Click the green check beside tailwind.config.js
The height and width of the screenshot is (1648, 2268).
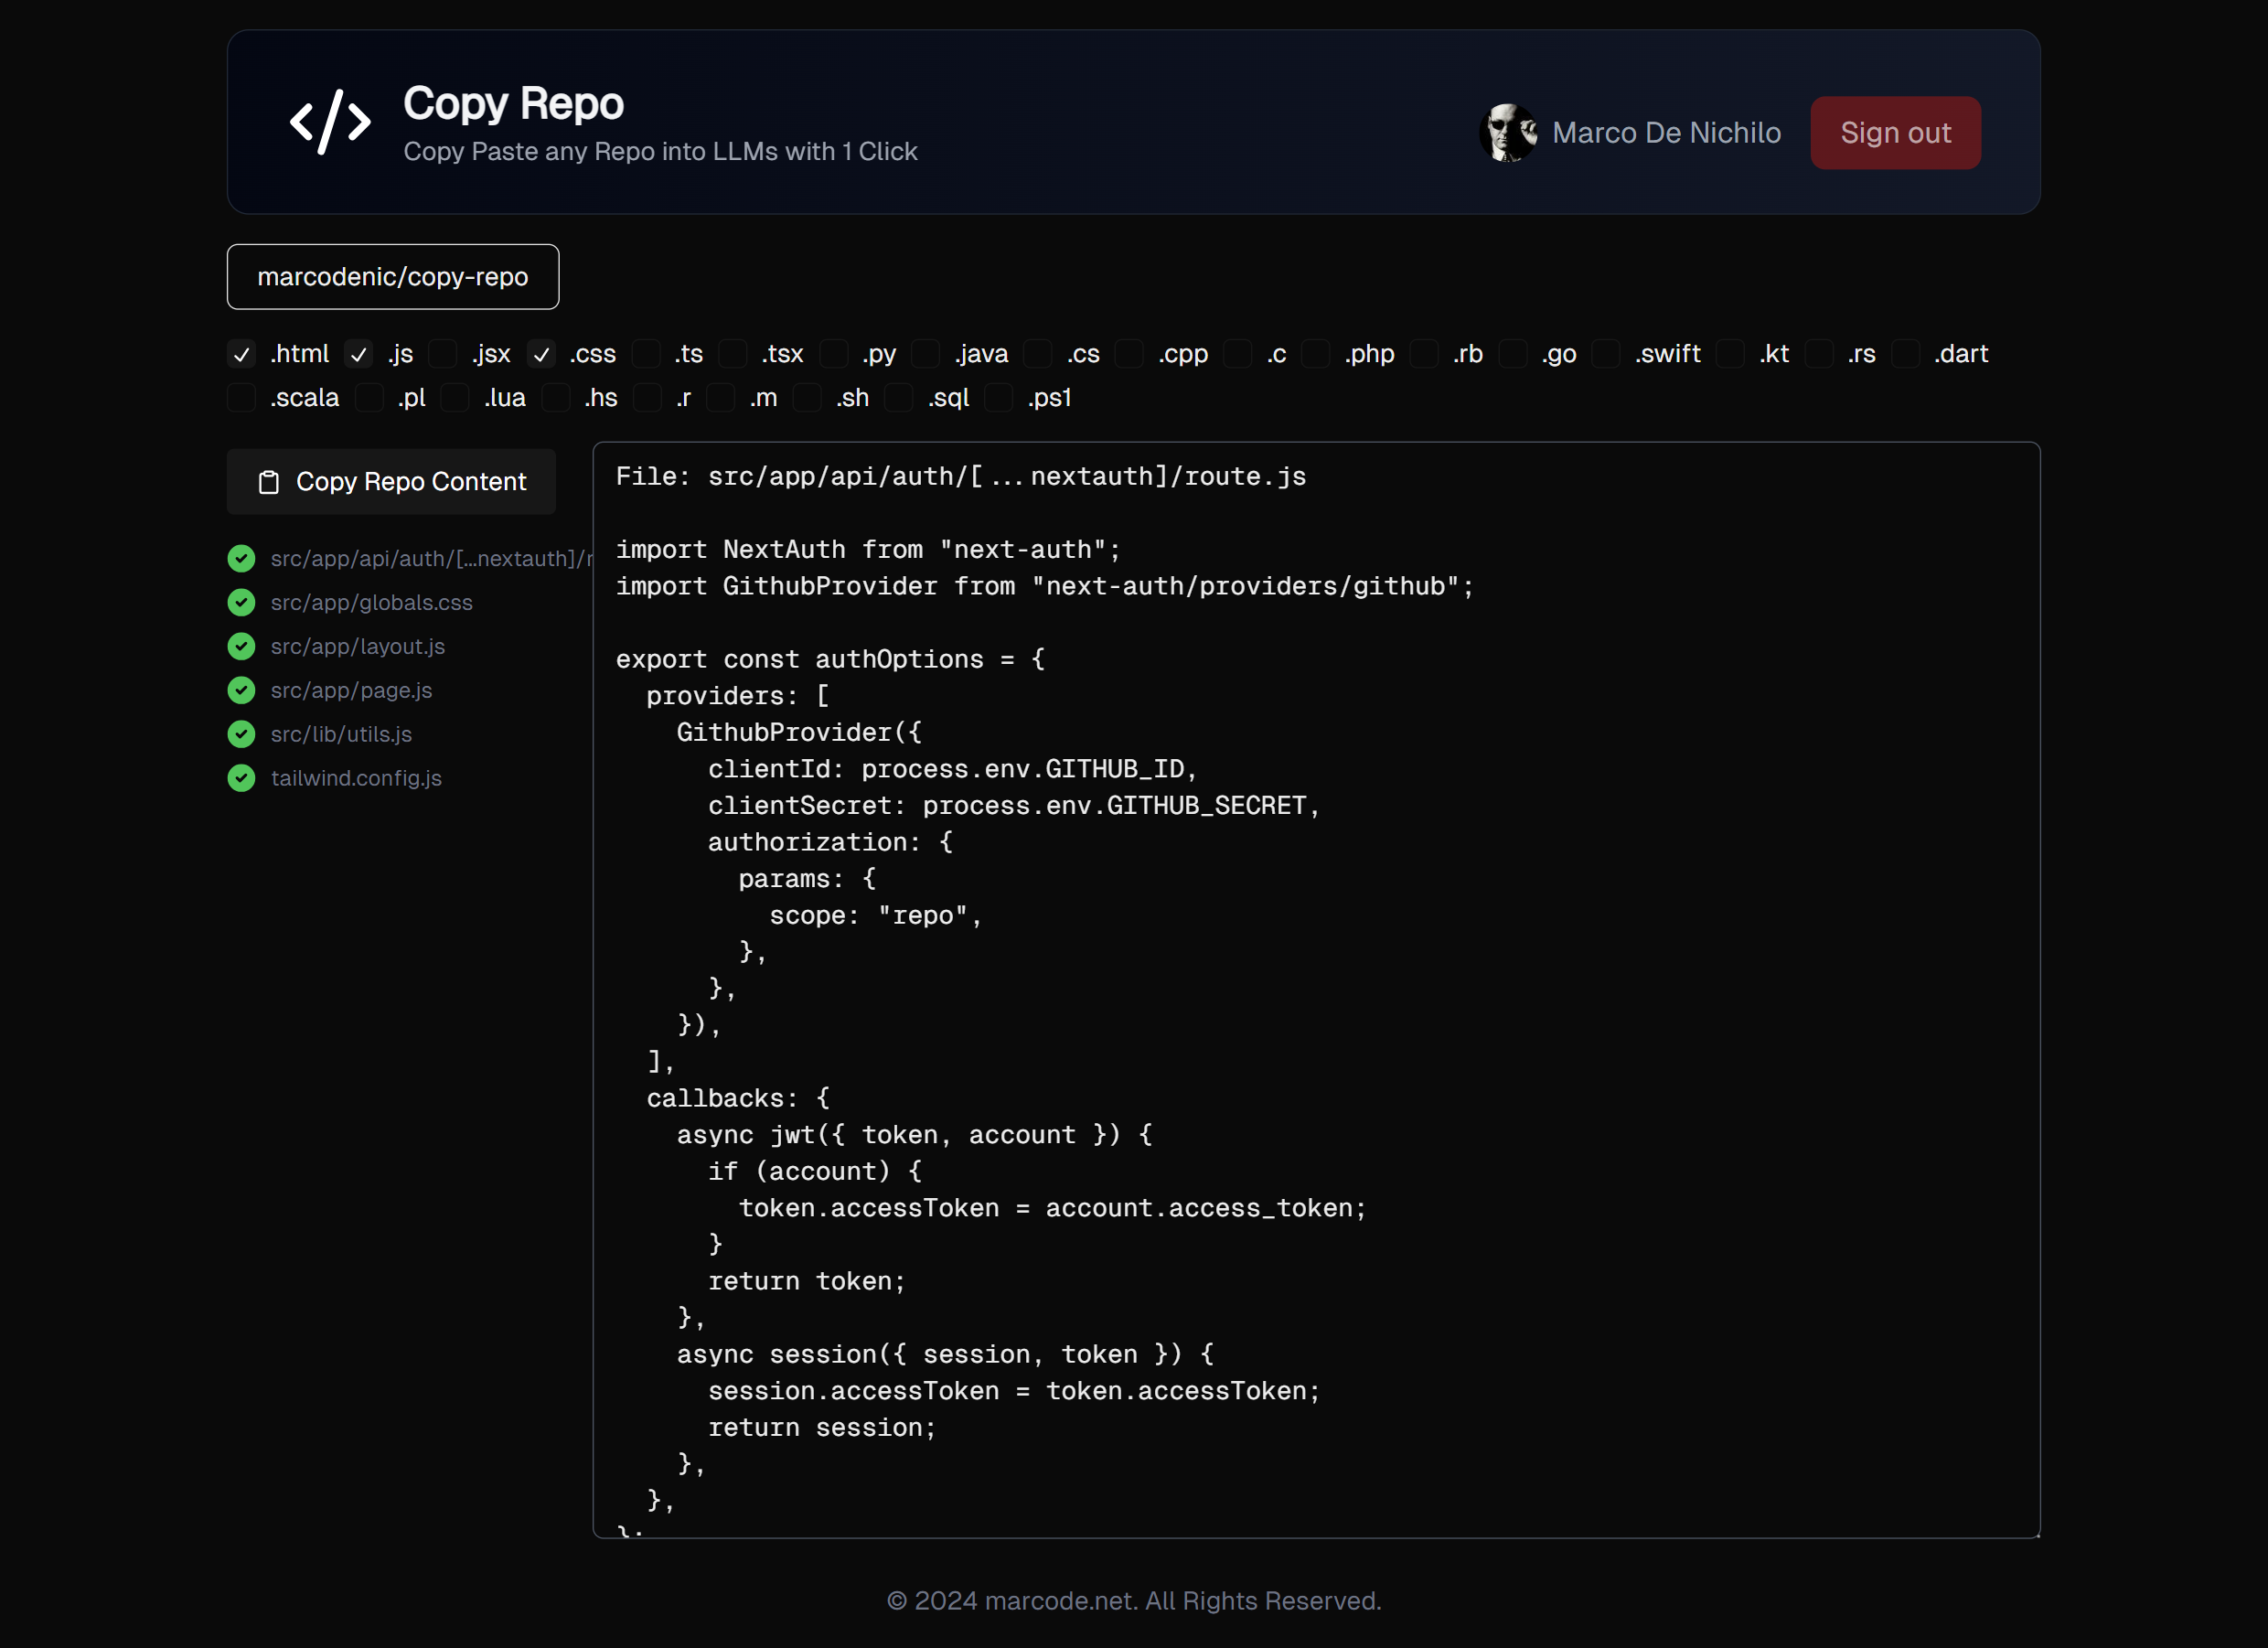point(241,779)
